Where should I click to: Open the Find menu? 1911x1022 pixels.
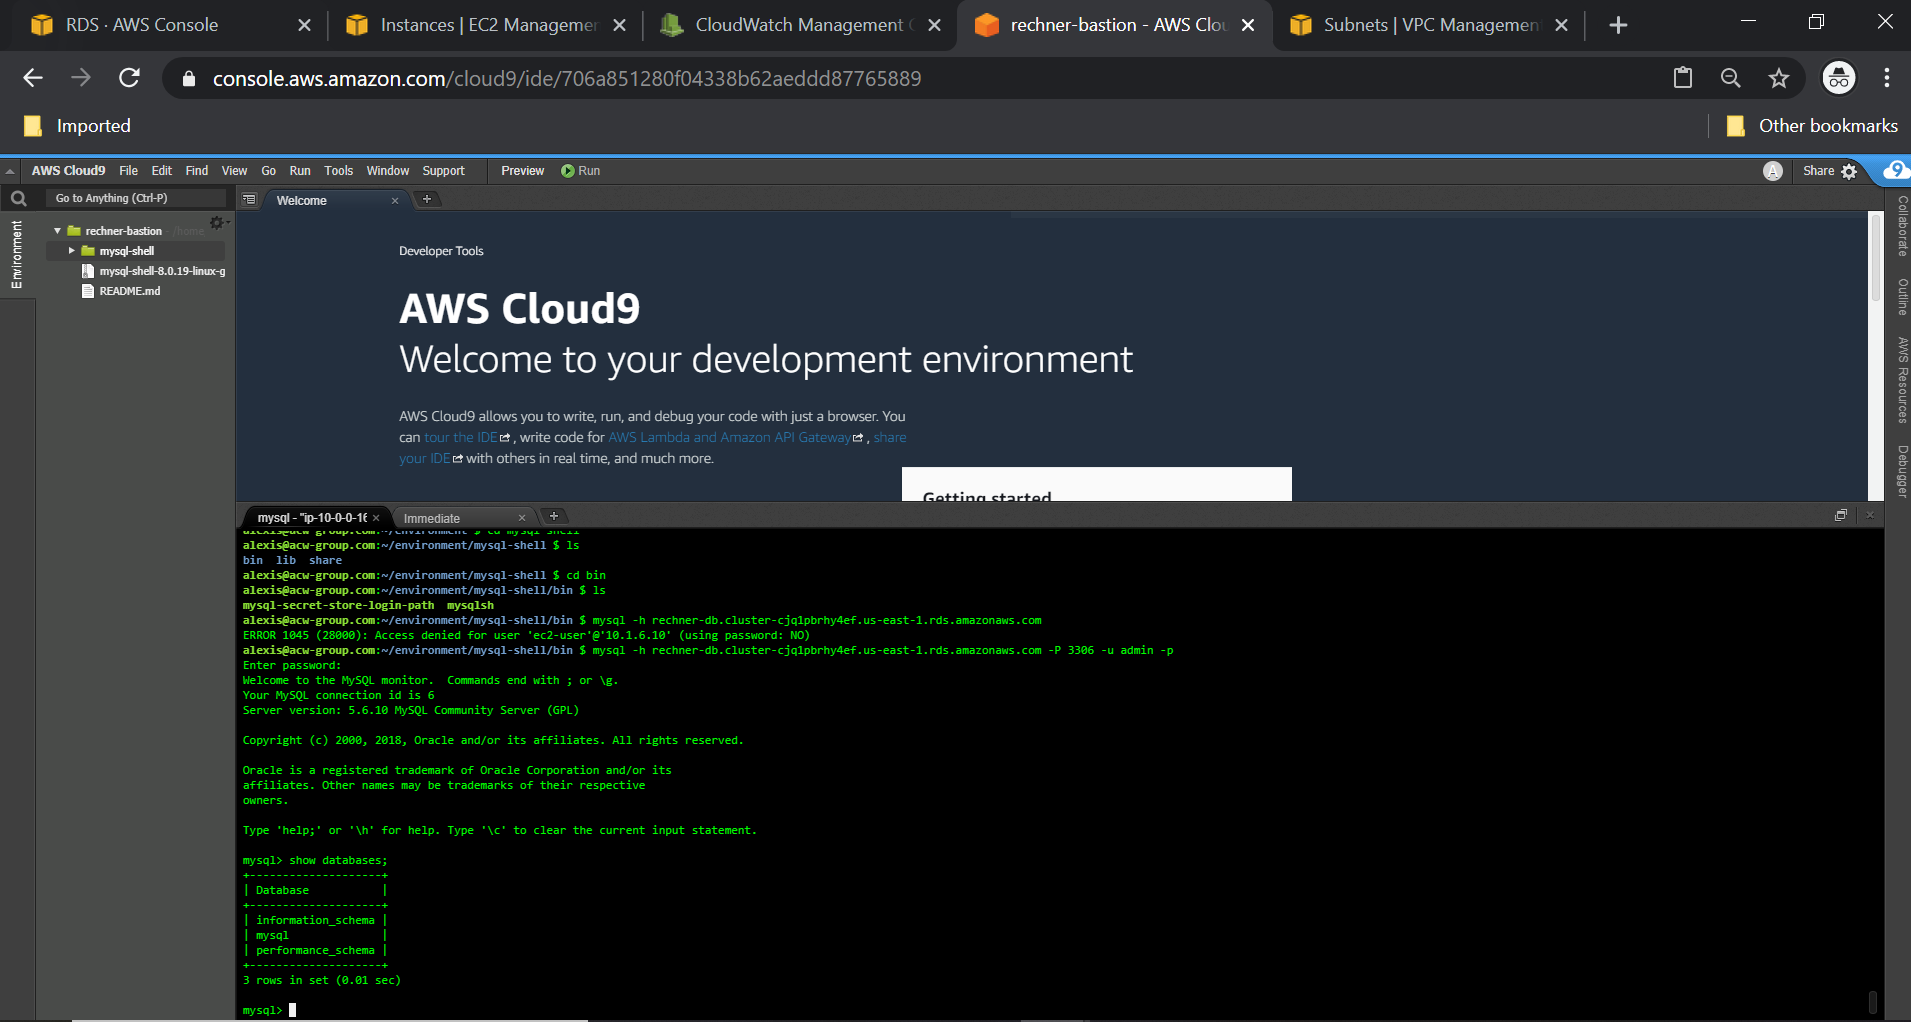pos(197,171)
